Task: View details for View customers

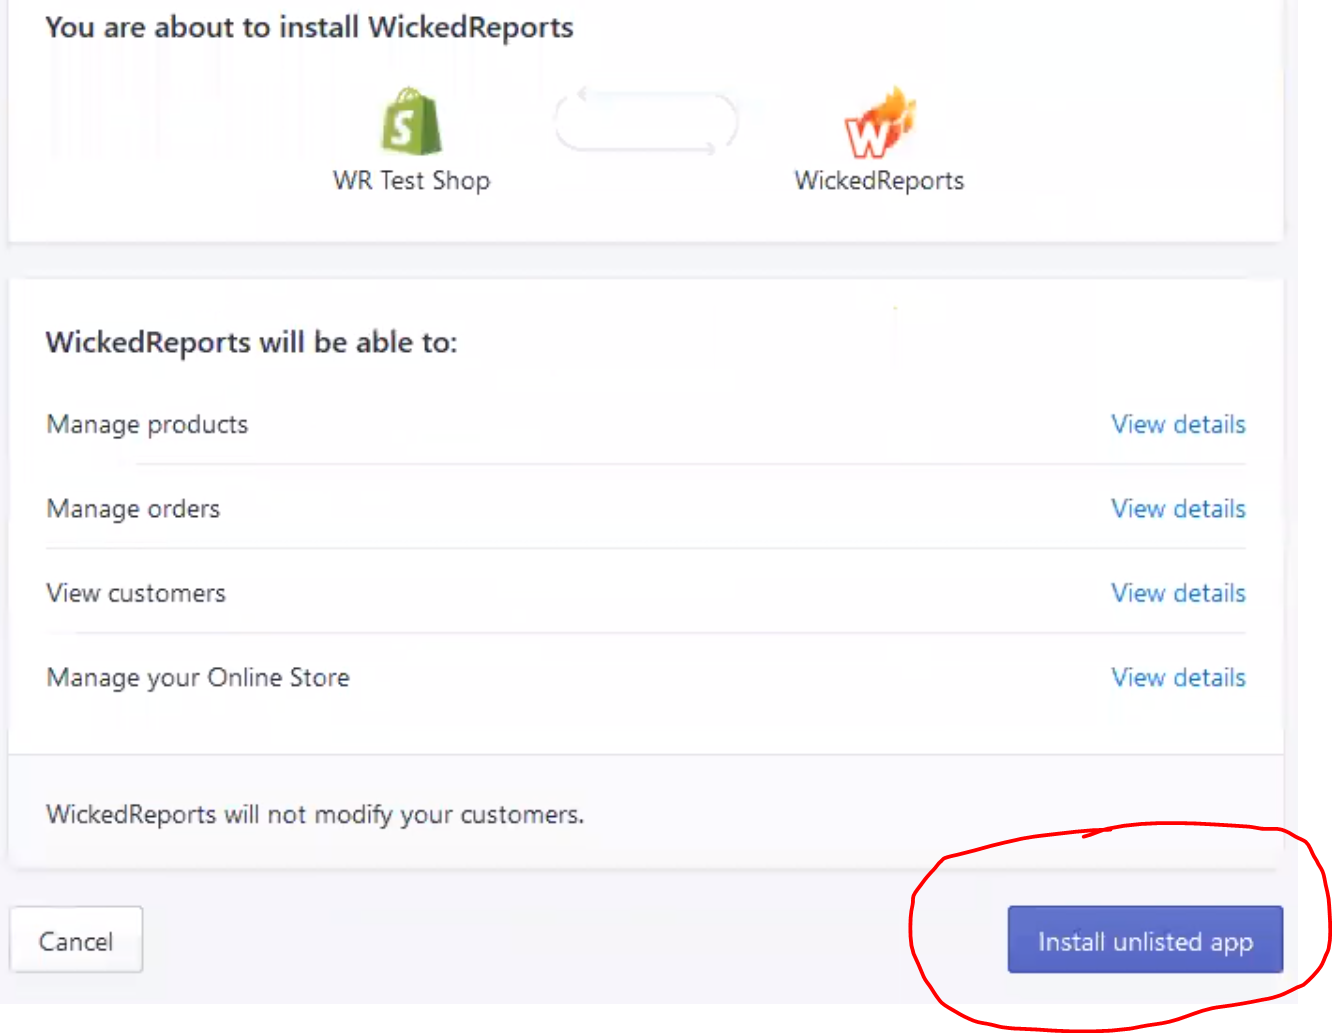Action: (1178, 593)
